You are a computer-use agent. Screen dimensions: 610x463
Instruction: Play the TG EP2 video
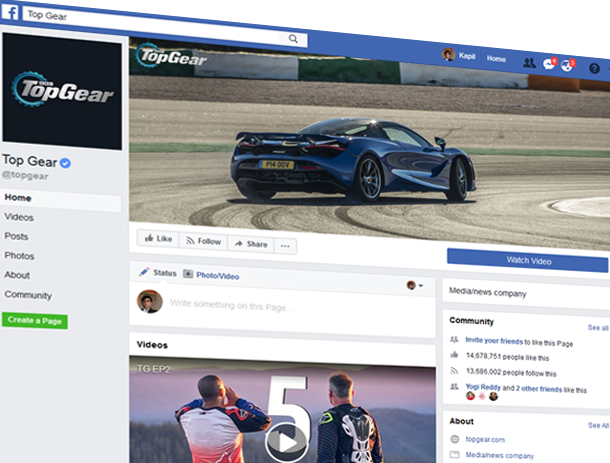[287, 442]
